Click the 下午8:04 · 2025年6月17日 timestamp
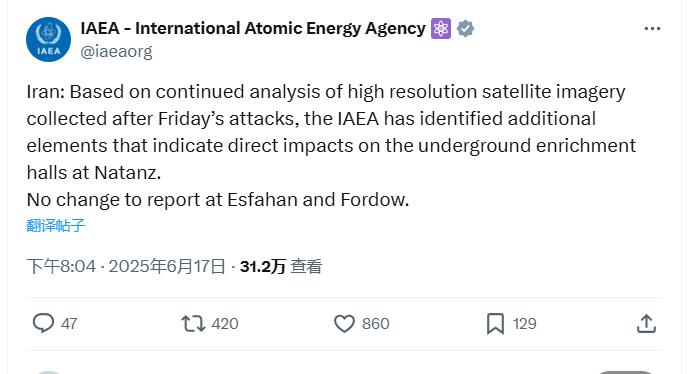689x374 pixels. 126,267
